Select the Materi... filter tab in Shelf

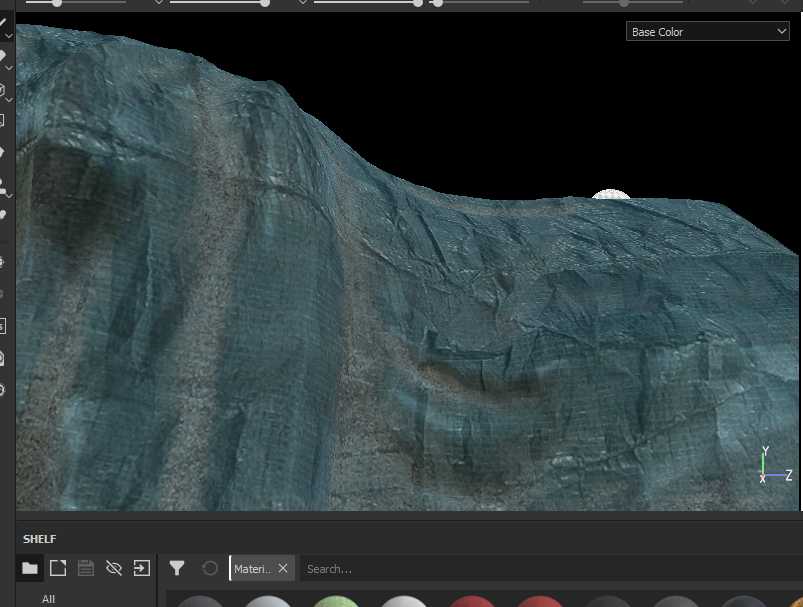(x=253, y=569)
